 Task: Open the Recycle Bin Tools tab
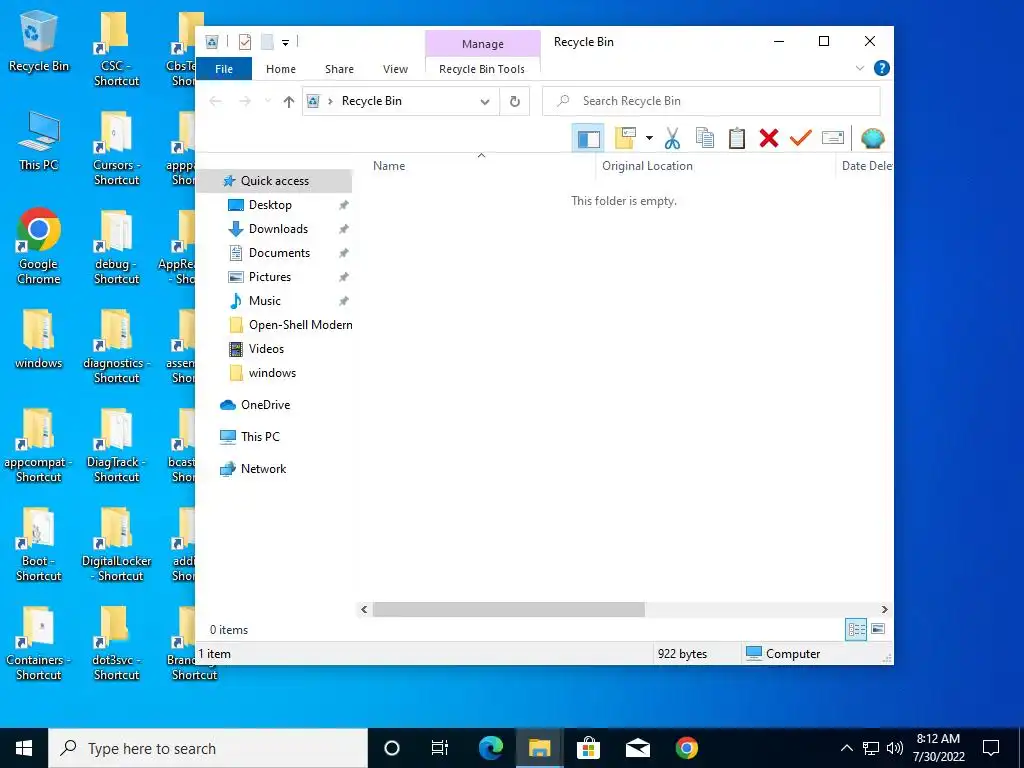(x=482, y=69)
